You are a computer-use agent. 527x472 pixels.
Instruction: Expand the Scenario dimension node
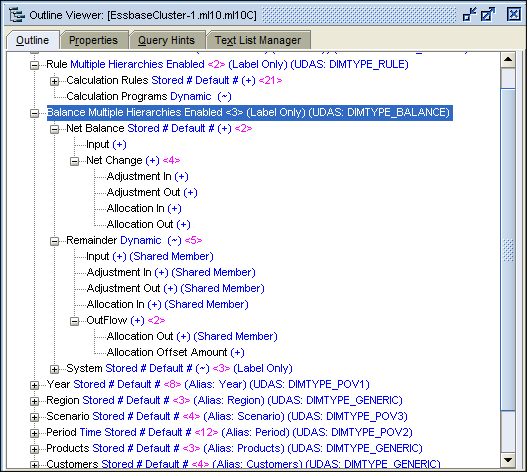[x=34, y=417]
